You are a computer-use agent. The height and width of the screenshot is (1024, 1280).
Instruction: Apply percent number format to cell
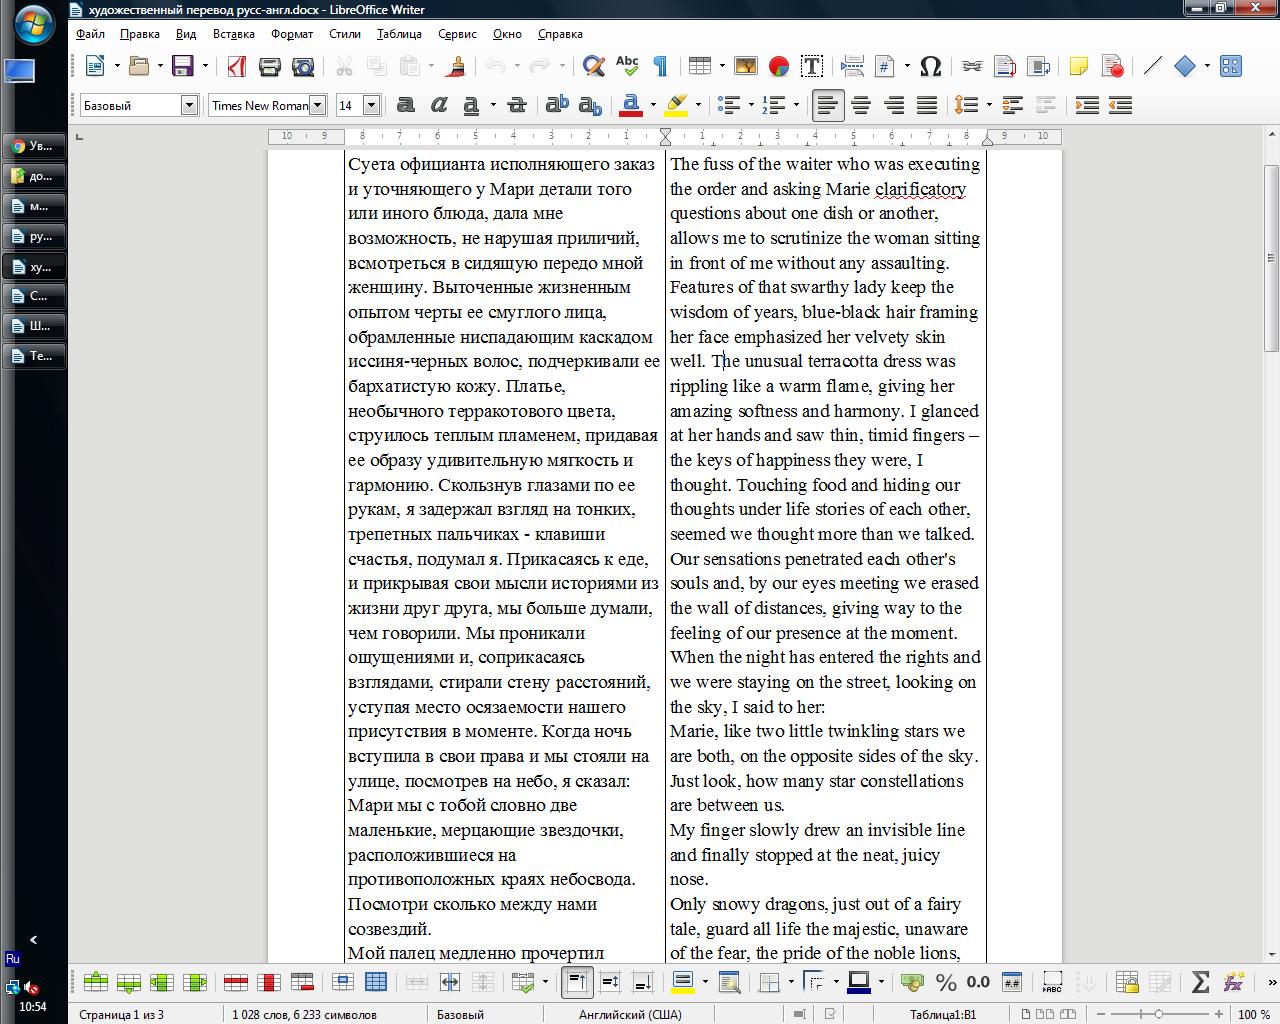coord(945,982)
